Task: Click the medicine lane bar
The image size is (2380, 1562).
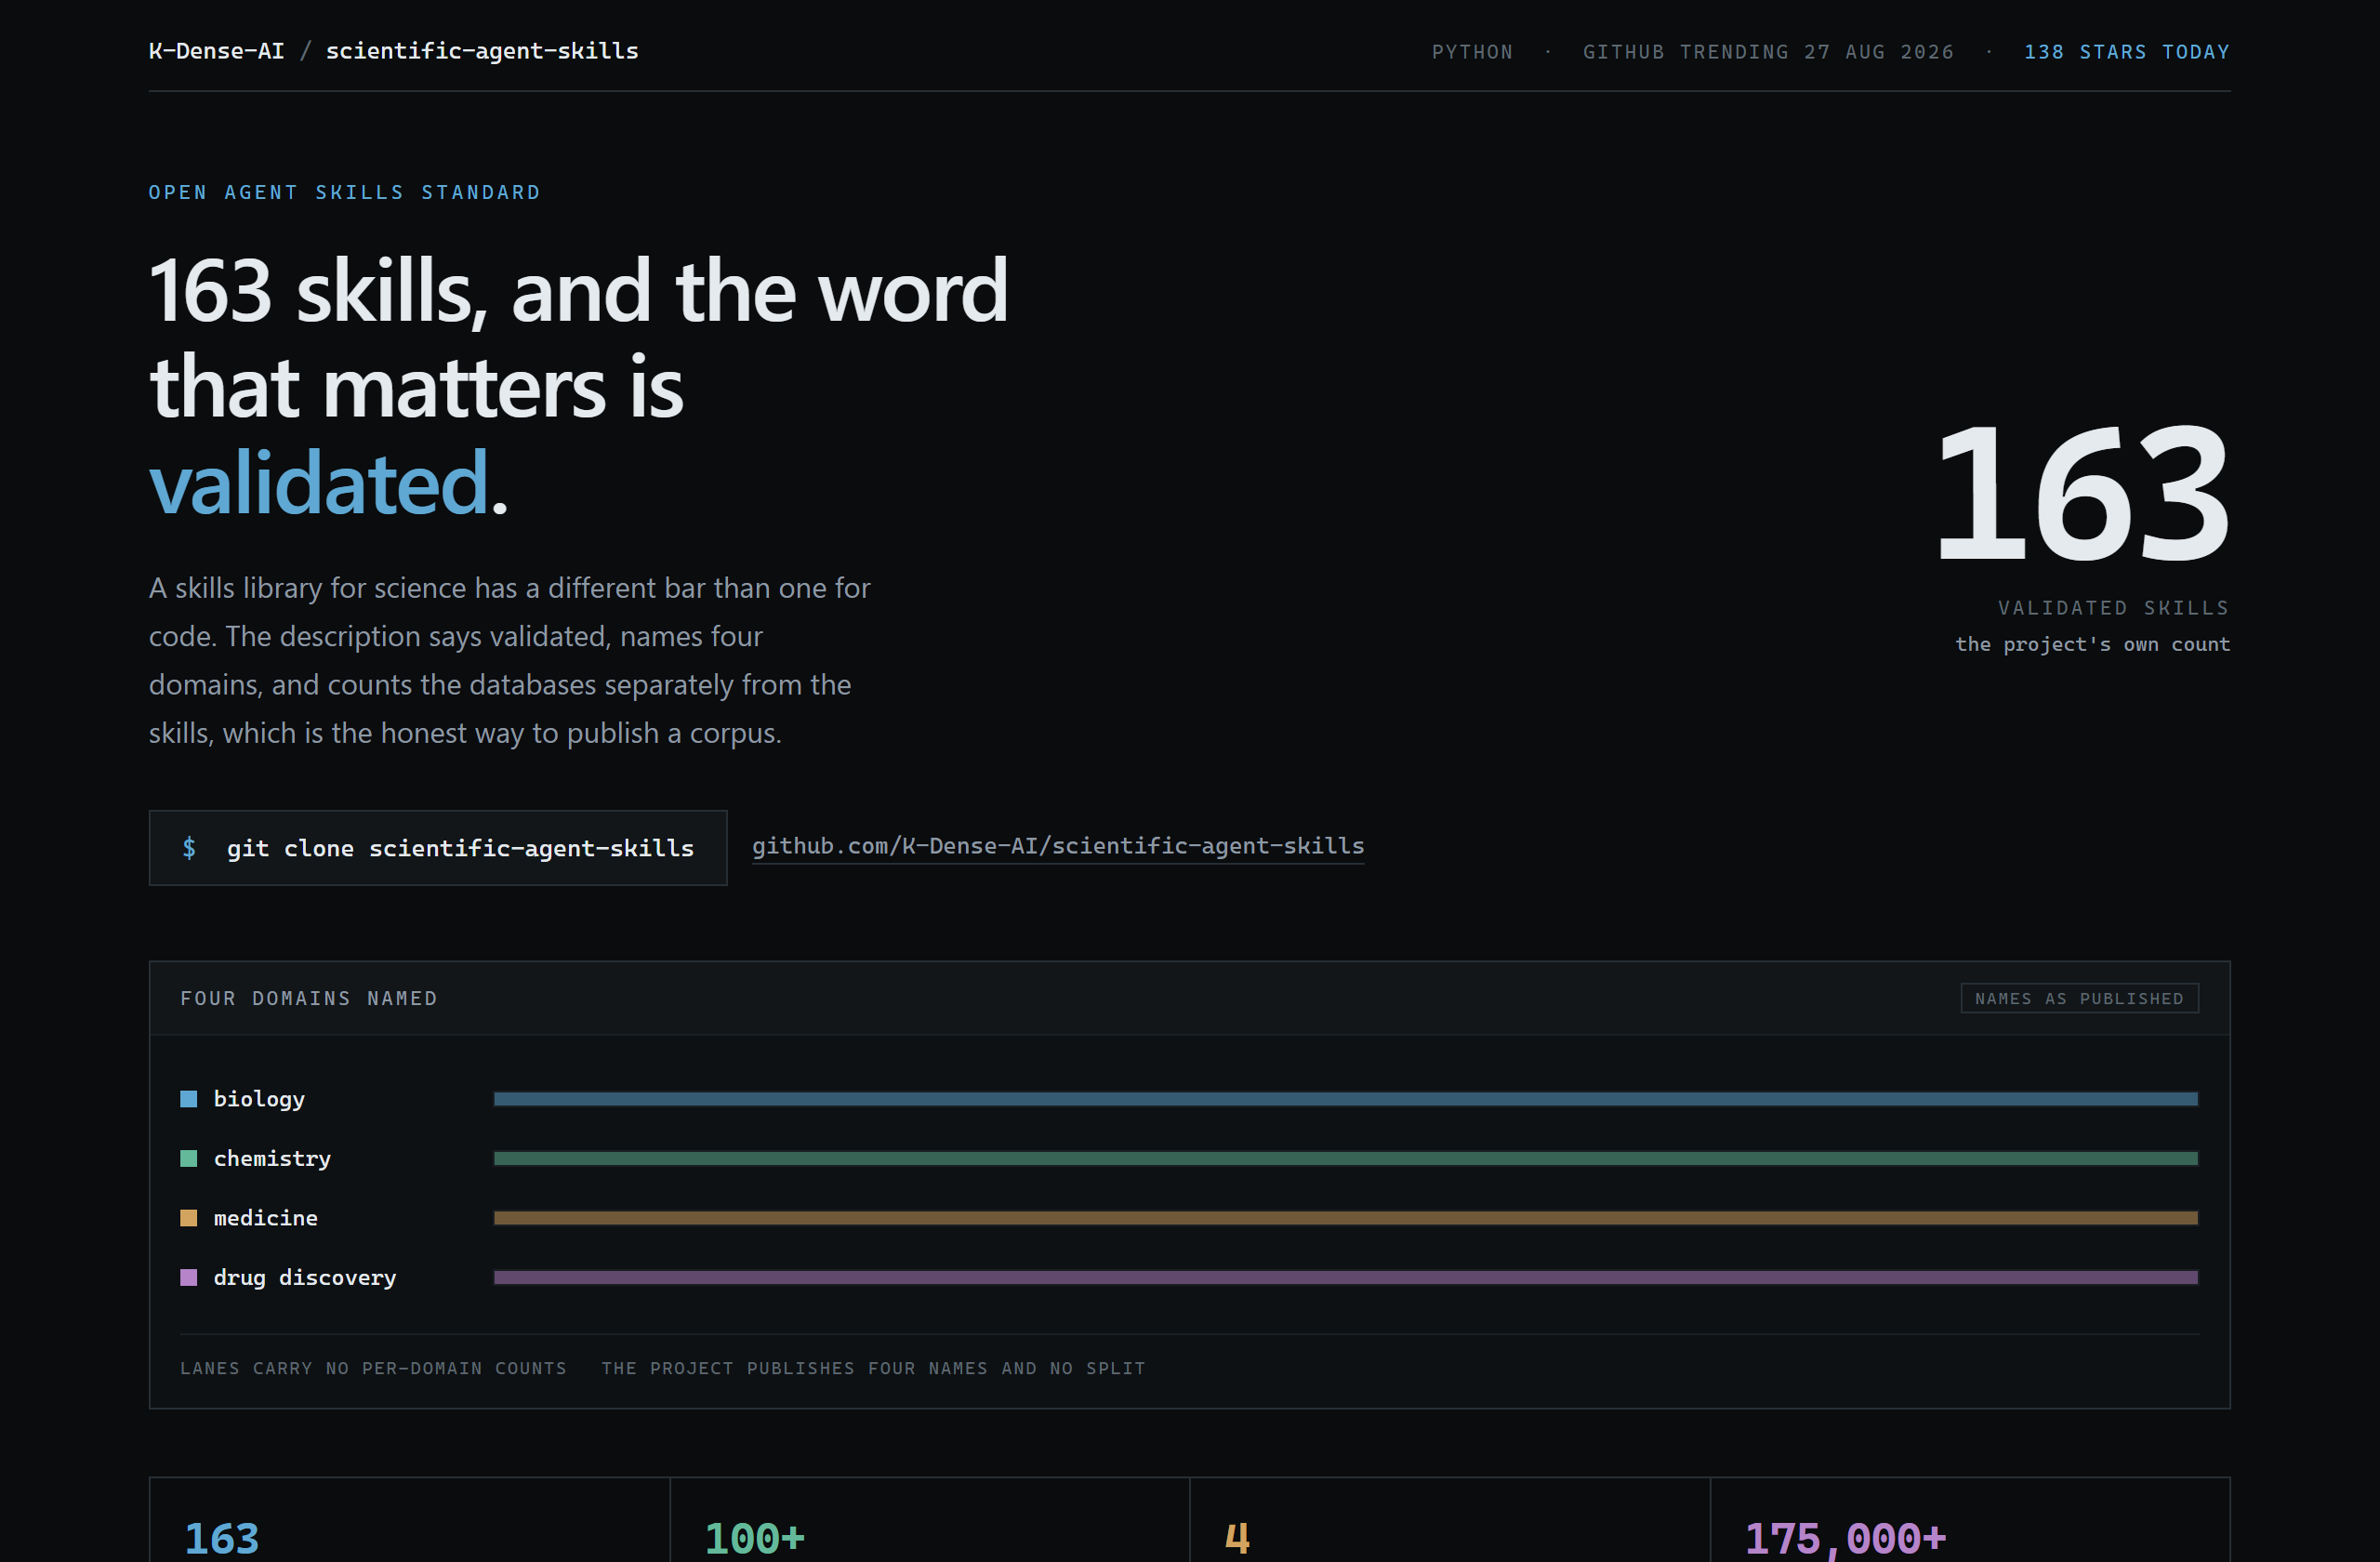Action: [x=1346, y=1218]
